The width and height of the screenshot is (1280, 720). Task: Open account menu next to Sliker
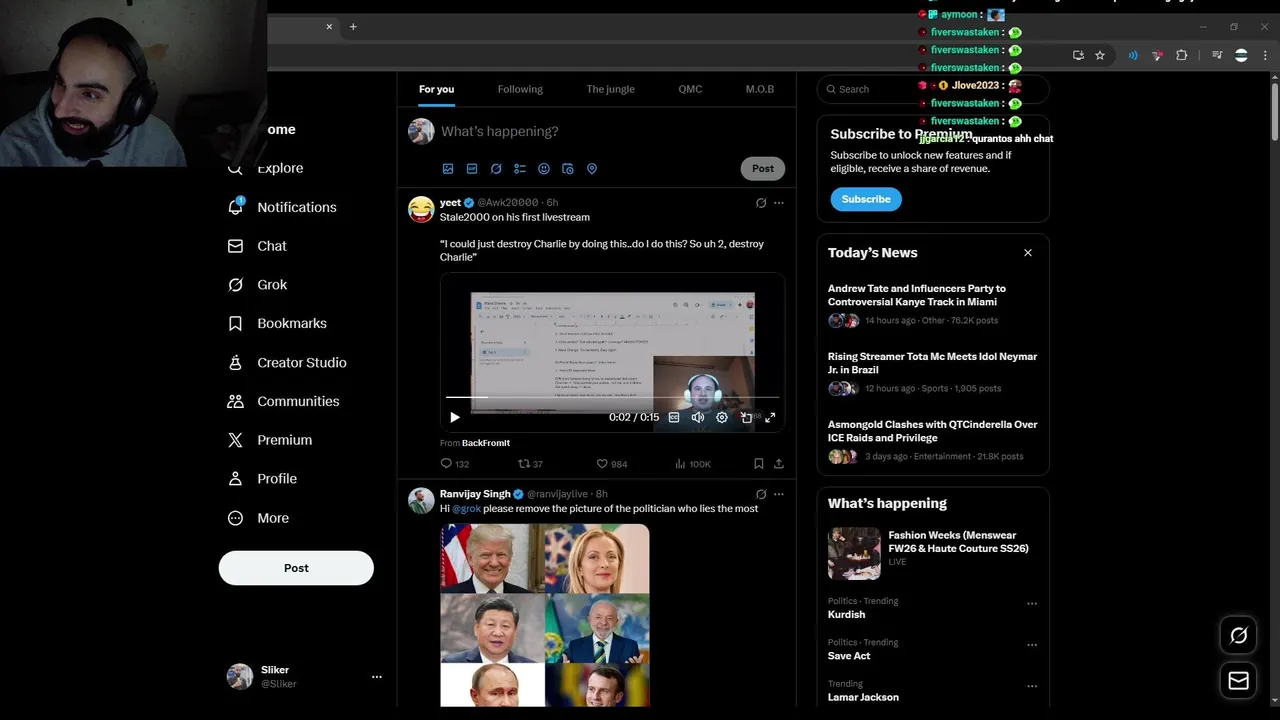tap(377, 677)
